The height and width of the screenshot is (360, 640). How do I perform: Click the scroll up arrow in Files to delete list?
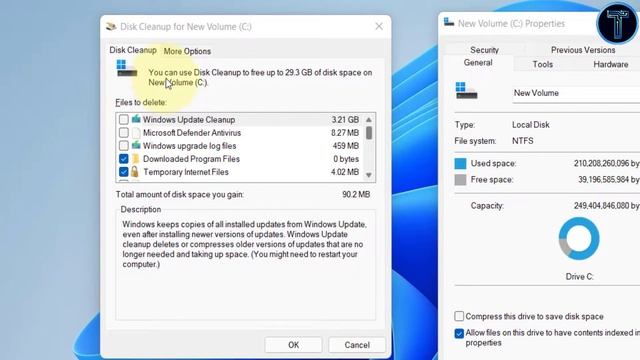click(x=369, y=120)
